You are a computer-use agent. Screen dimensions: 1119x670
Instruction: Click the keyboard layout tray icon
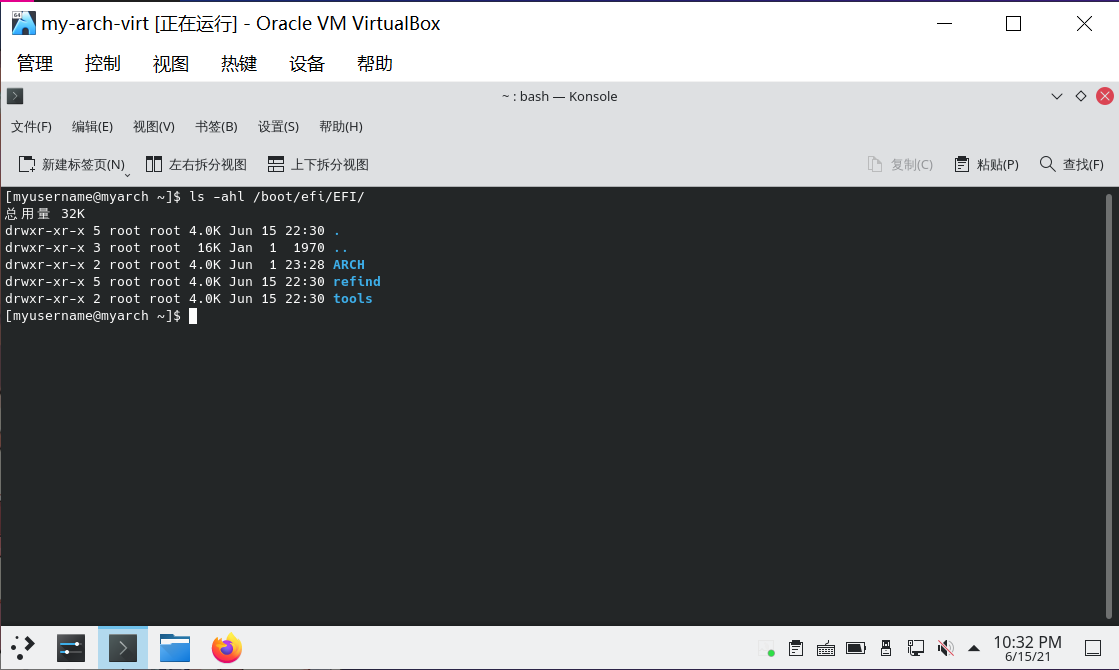[826, 648]
